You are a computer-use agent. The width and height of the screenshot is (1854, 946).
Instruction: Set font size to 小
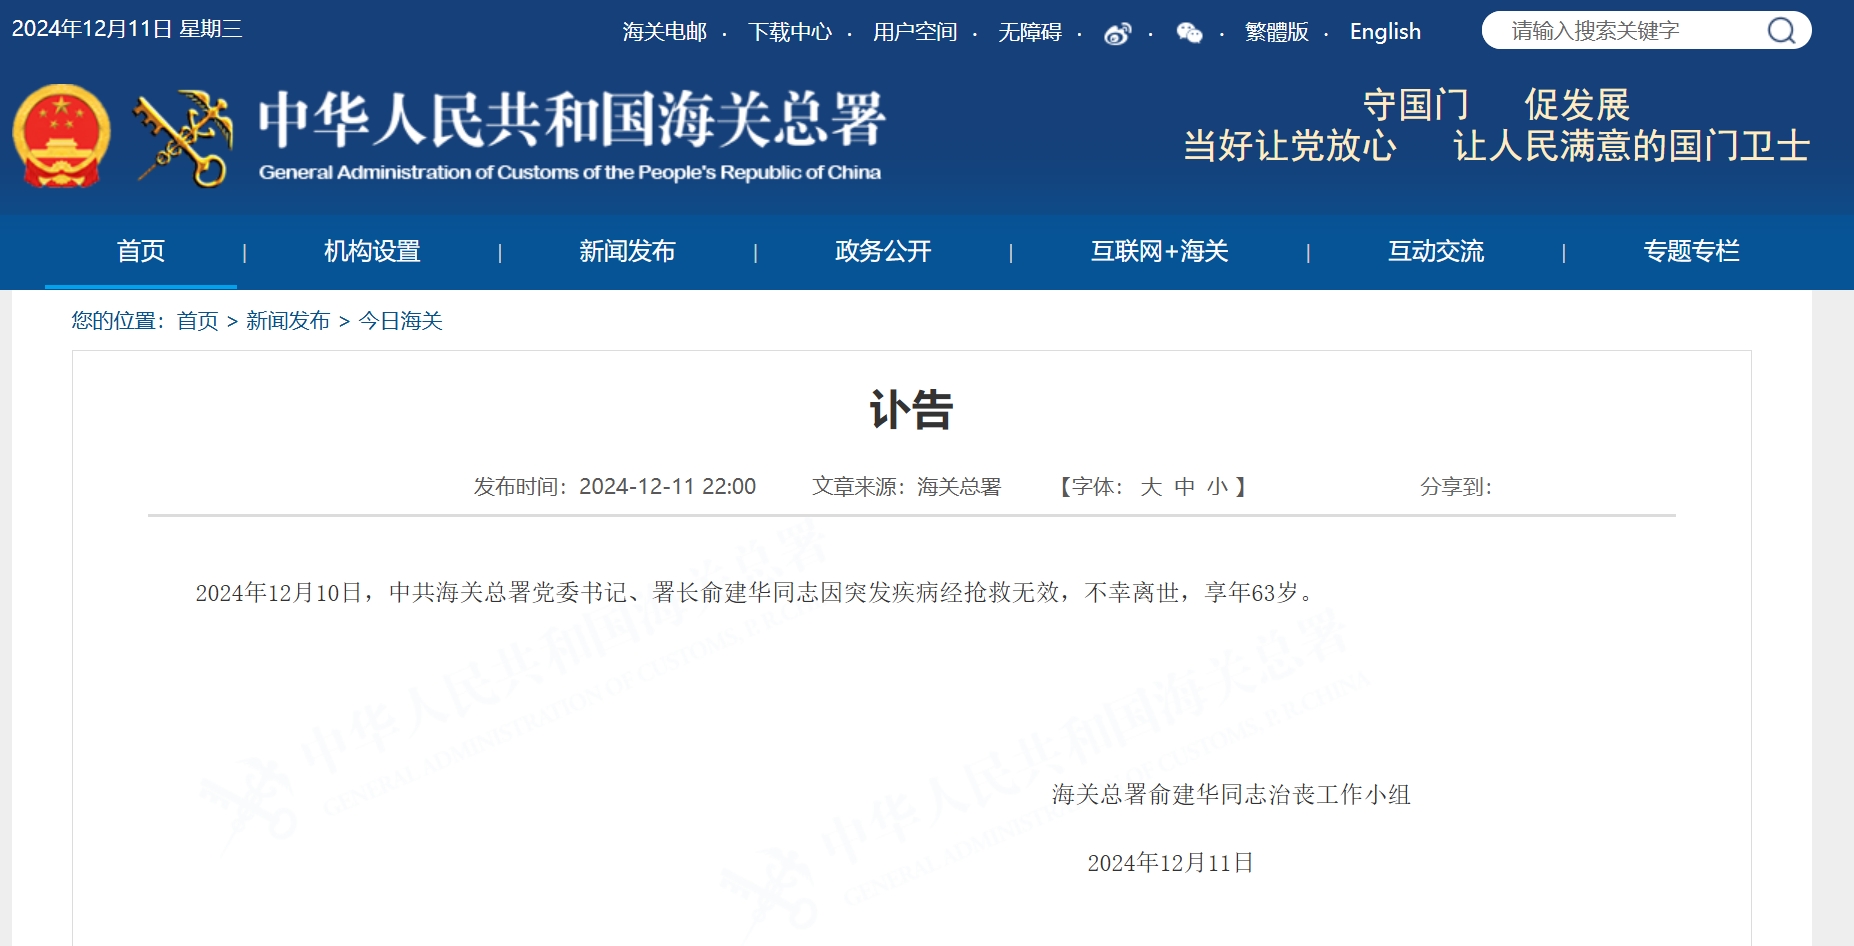(1217, 487)
